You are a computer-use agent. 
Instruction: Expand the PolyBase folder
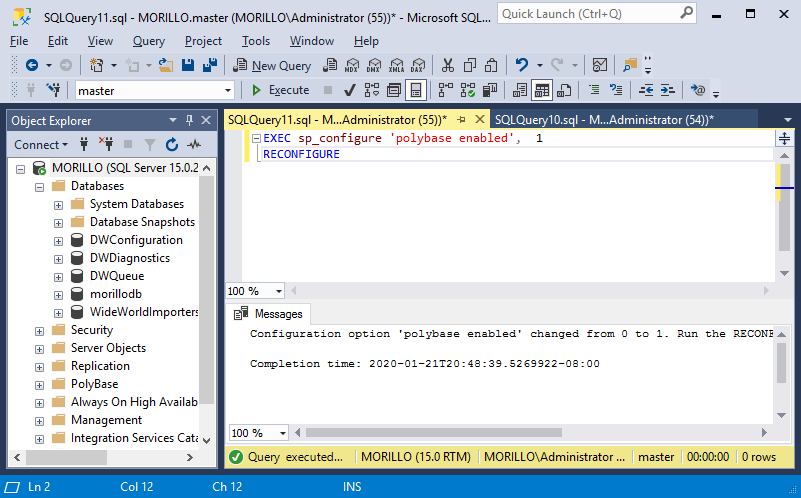39,385
